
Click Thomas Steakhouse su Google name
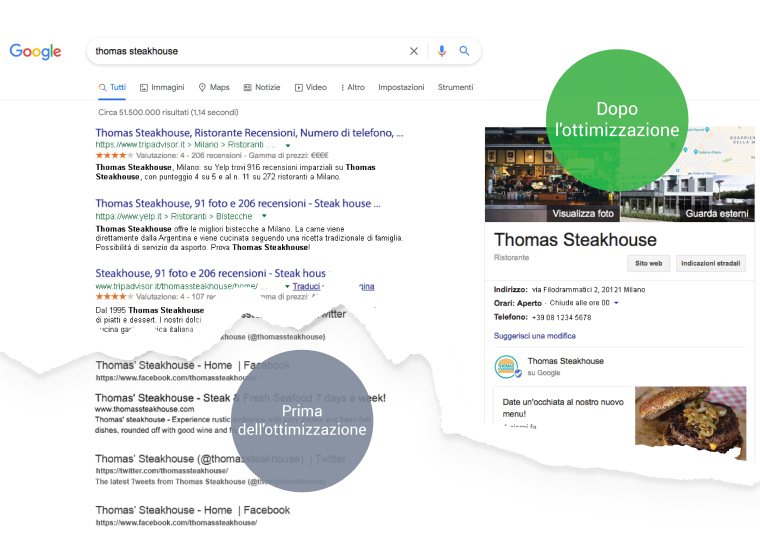566,361
